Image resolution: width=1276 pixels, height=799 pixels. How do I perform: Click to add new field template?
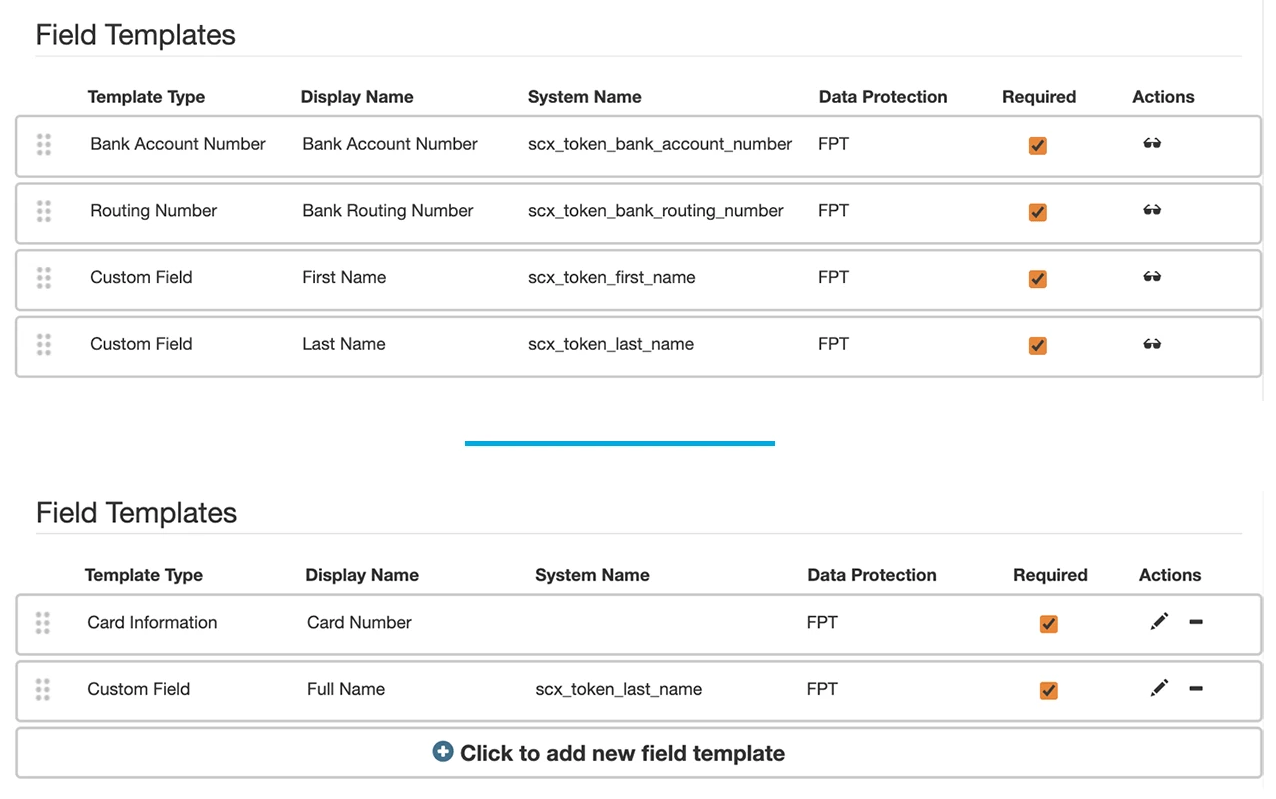(622, 754)
